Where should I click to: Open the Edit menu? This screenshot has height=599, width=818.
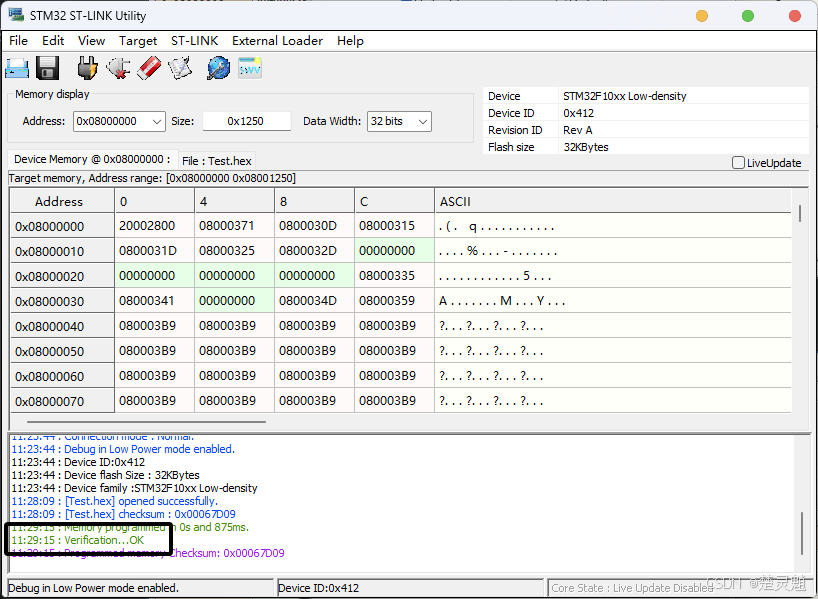click(53, 41)
